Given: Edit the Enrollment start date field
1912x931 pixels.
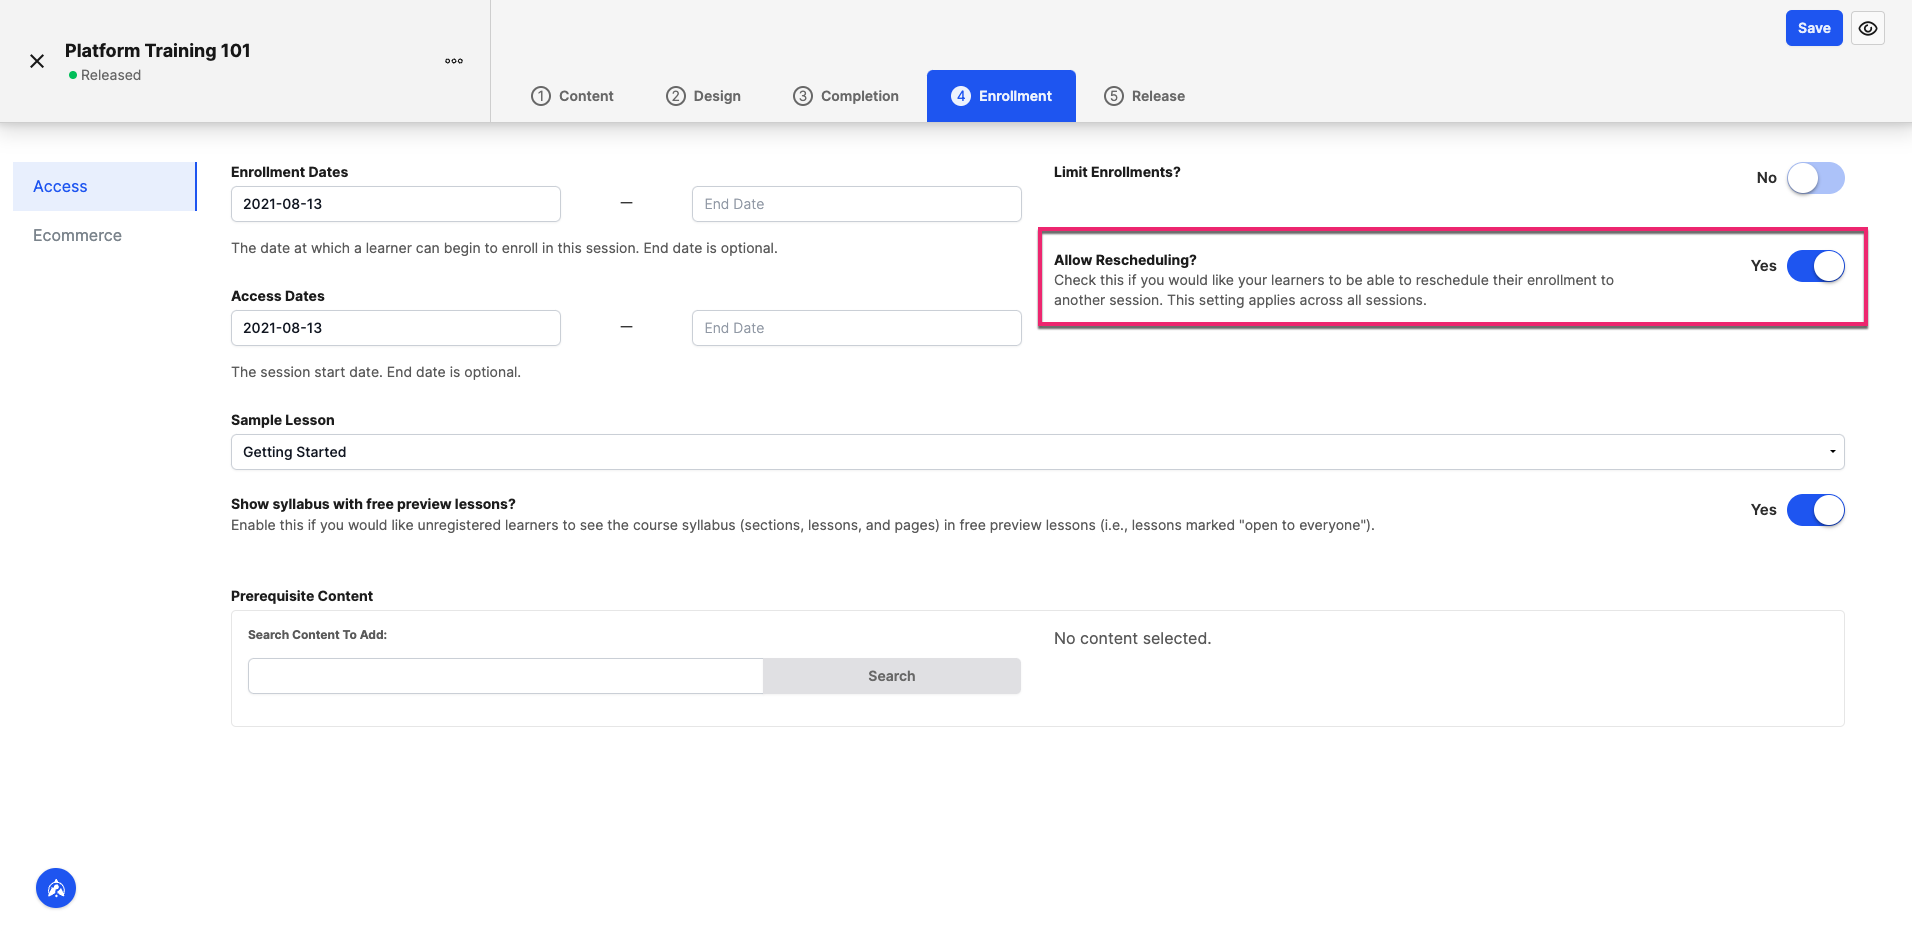Looking at the screenshot, I should click(396, 204).
